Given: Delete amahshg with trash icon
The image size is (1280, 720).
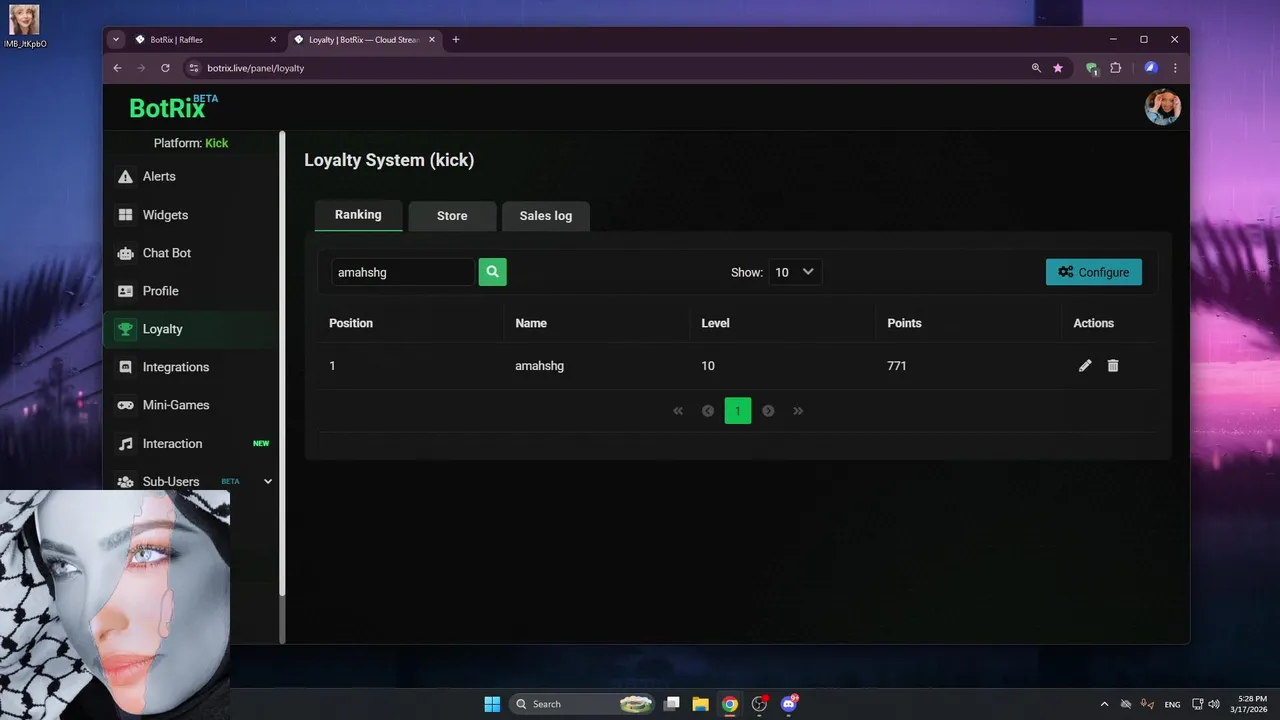Looking at the screenshot, I should click(x=1113, y=366).
